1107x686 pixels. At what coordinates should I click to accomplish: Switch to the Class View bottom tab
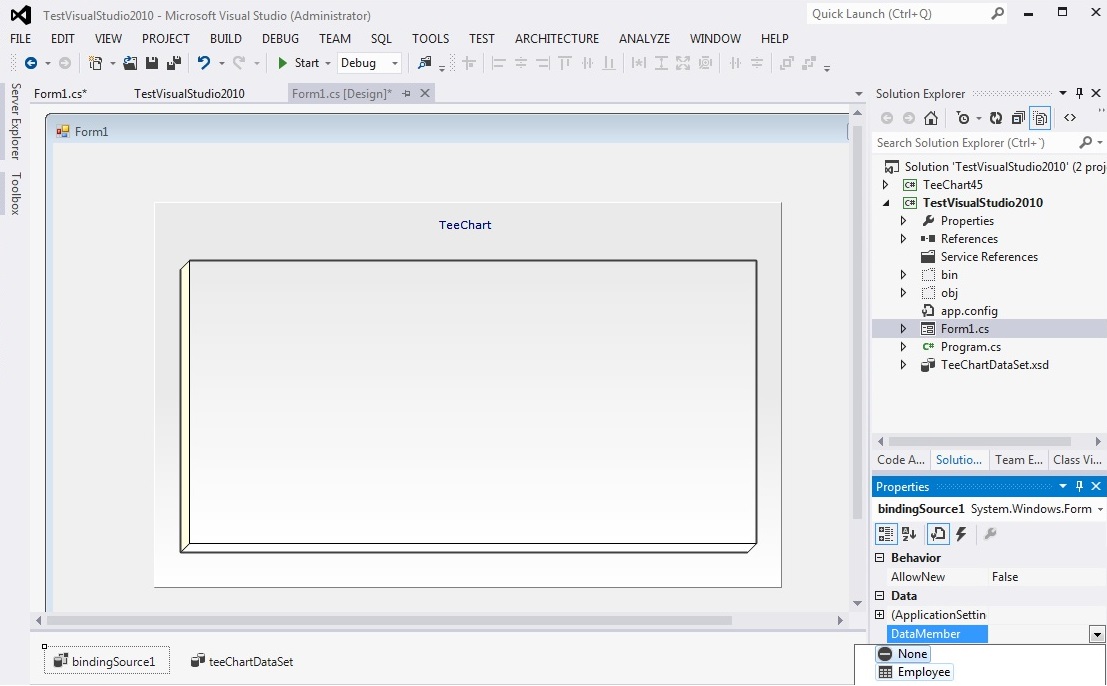(x=1077, y=460)
